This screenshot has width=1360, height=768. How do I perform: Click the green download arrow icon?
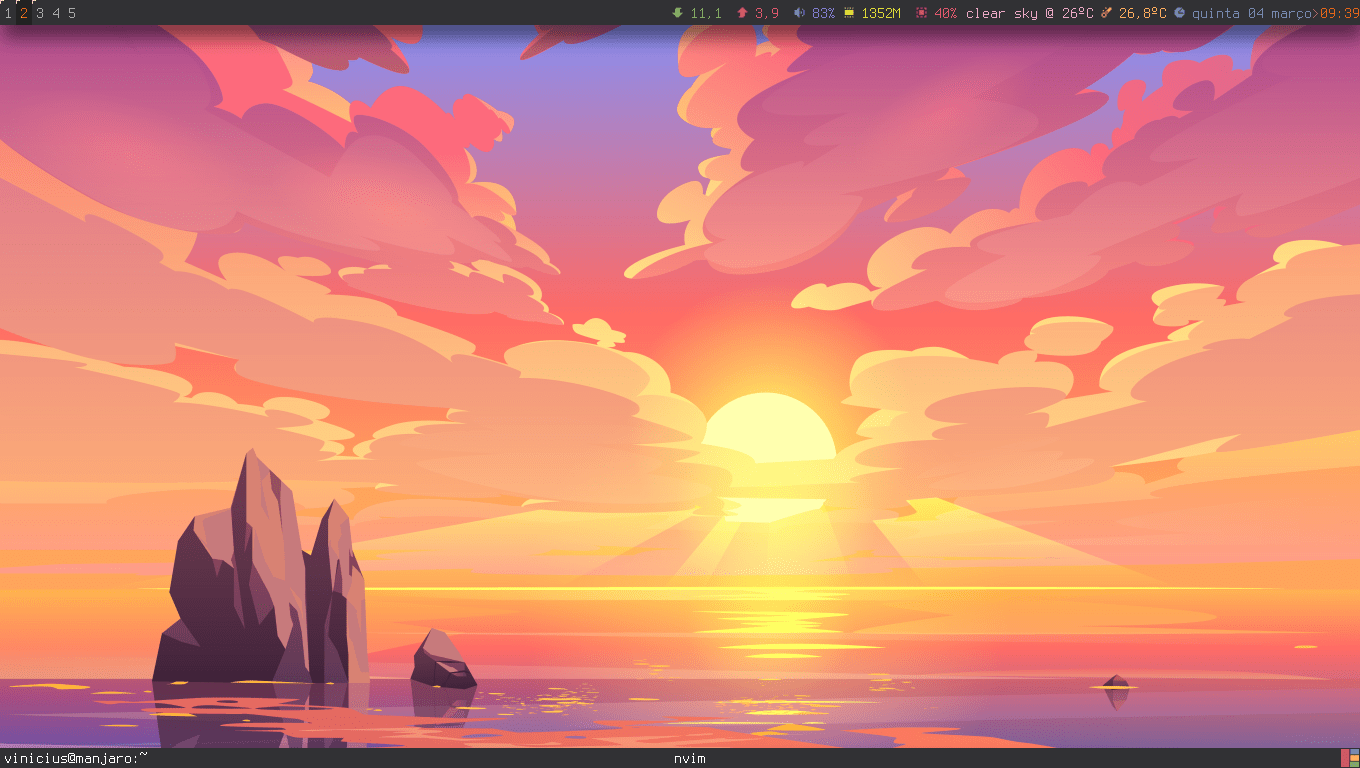click(x=678, y=13)
